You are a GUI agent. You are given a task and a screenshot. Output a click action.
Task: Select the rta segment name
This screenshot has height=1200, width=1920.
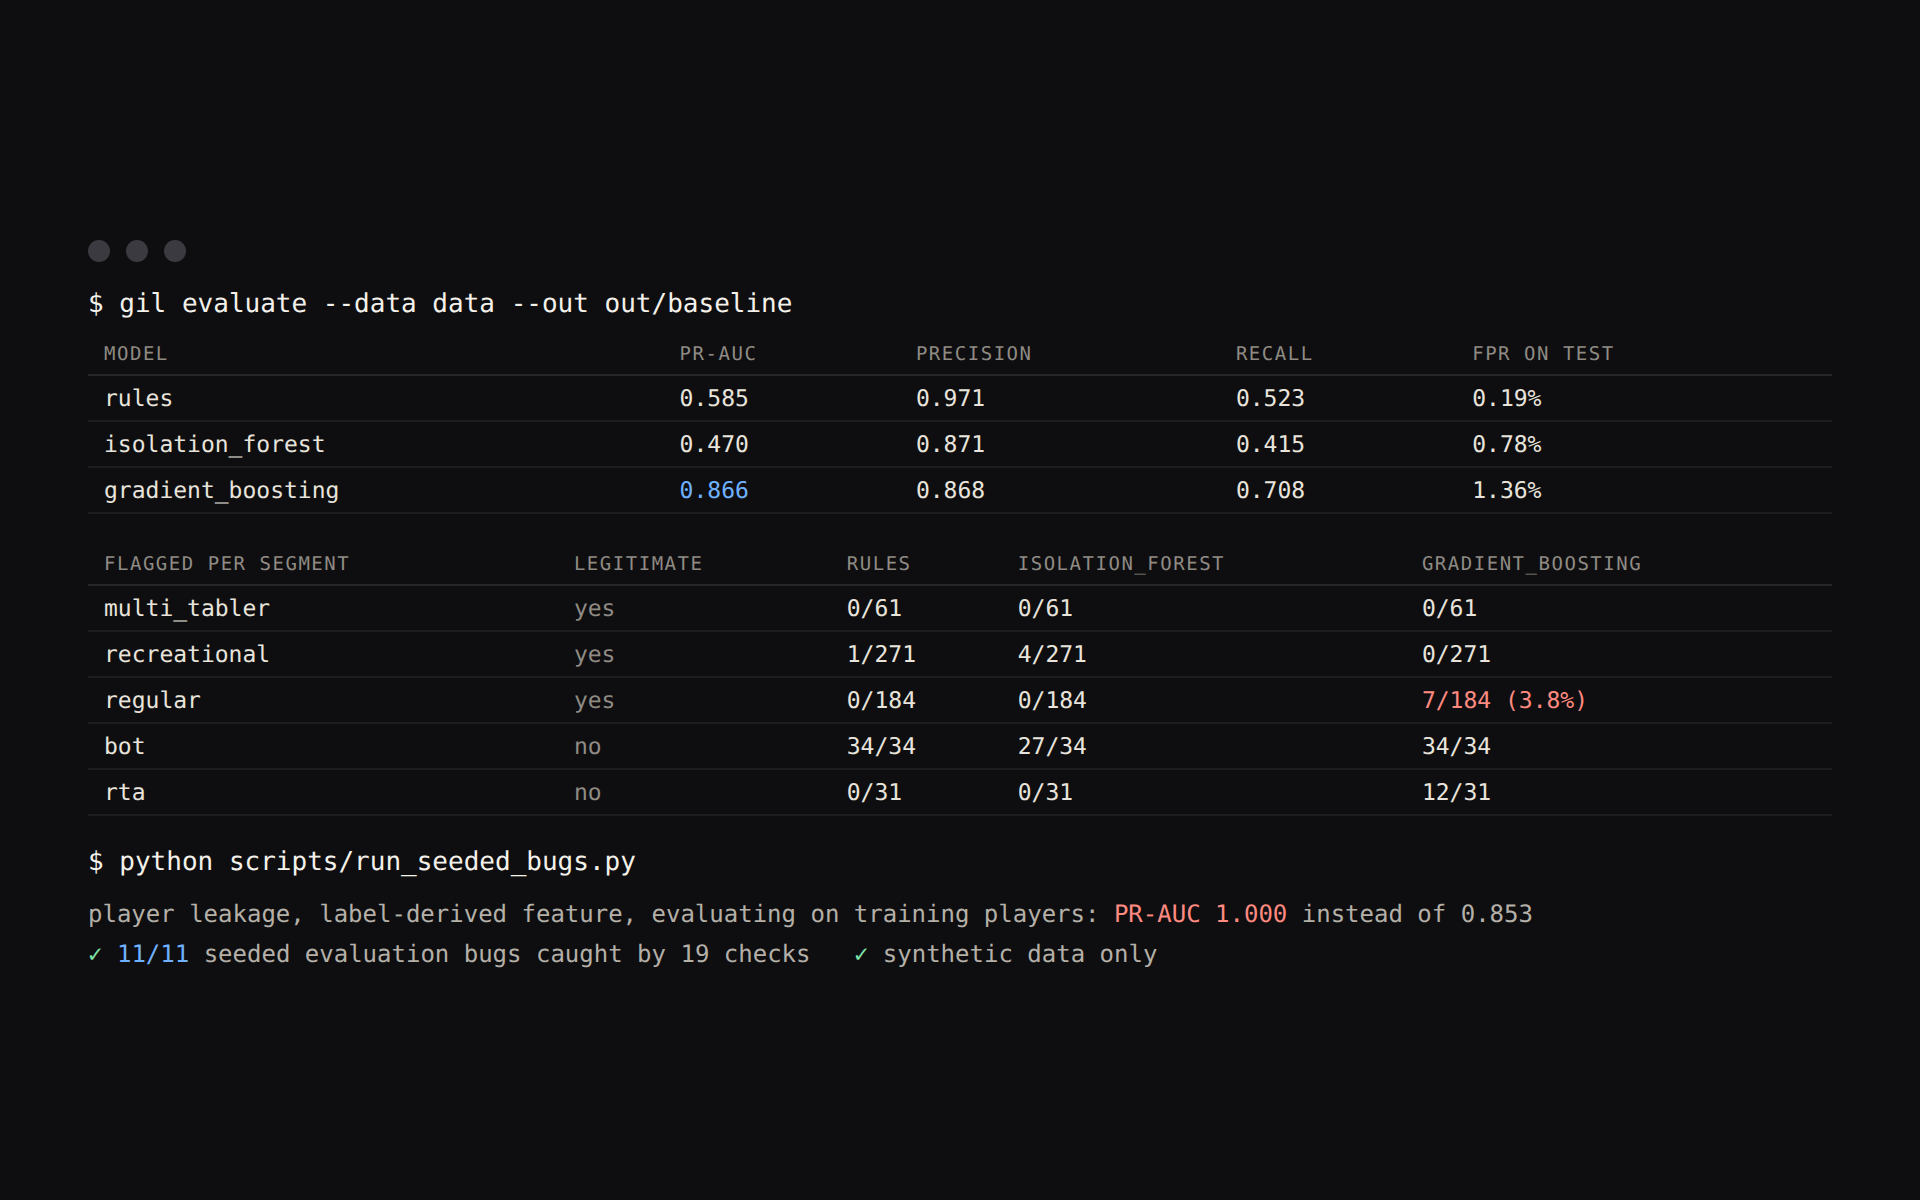coord(125,792)
